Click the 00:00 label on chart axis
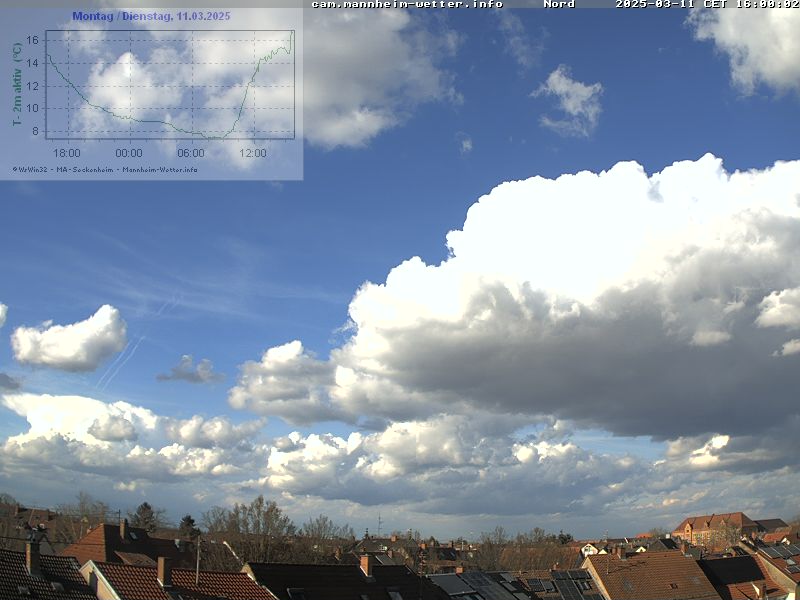 [129, 153]
